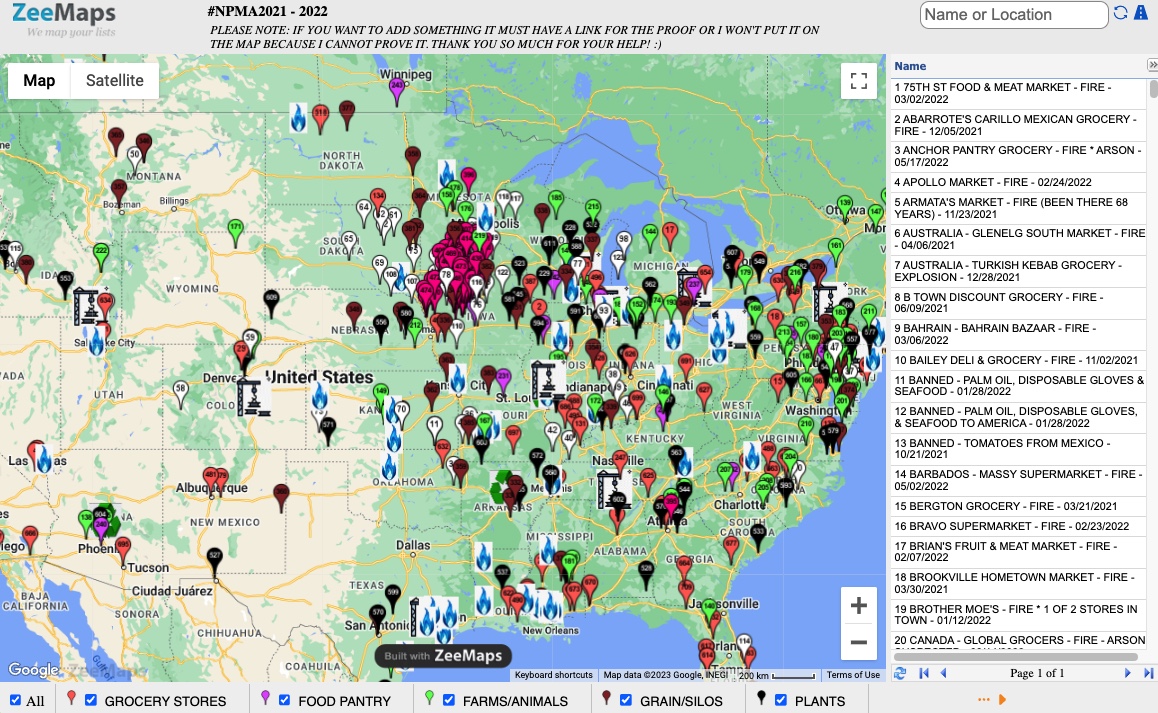
Task: Click the blue flame marker at Las Vegas
Action: [x=44, y=459]
